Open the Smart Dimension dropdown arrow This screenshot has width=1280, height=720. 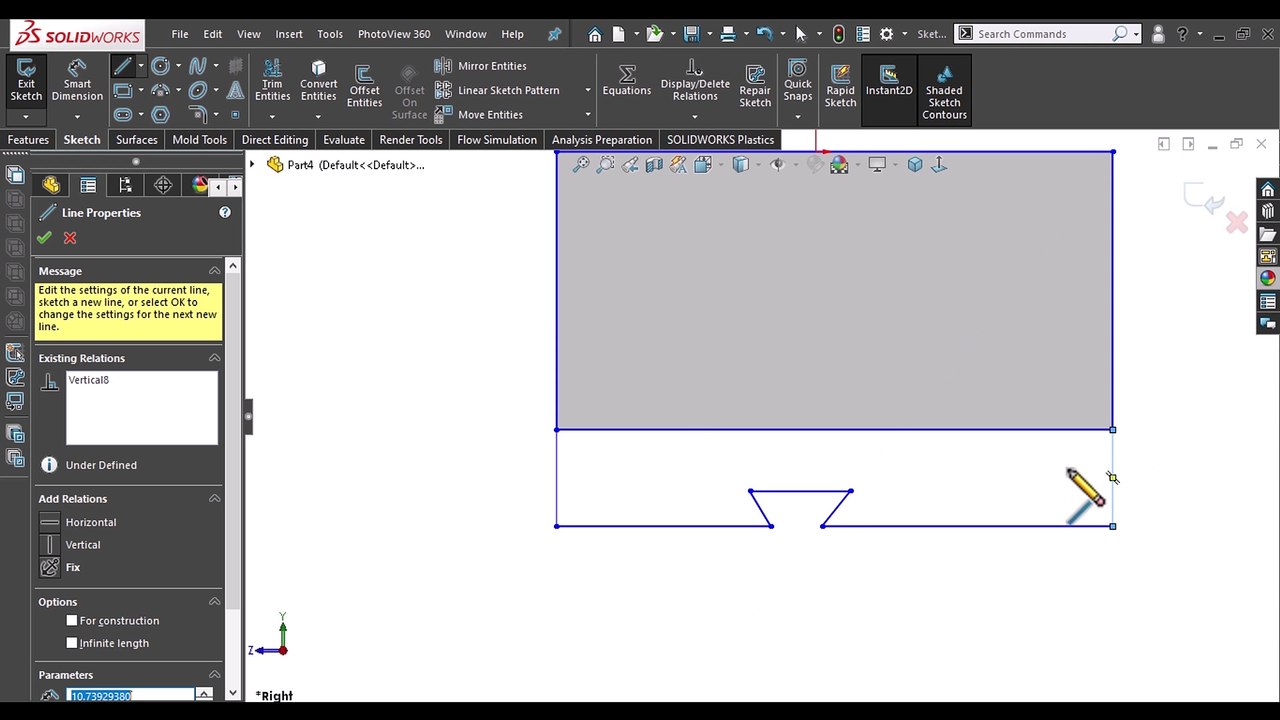[77, 116]
